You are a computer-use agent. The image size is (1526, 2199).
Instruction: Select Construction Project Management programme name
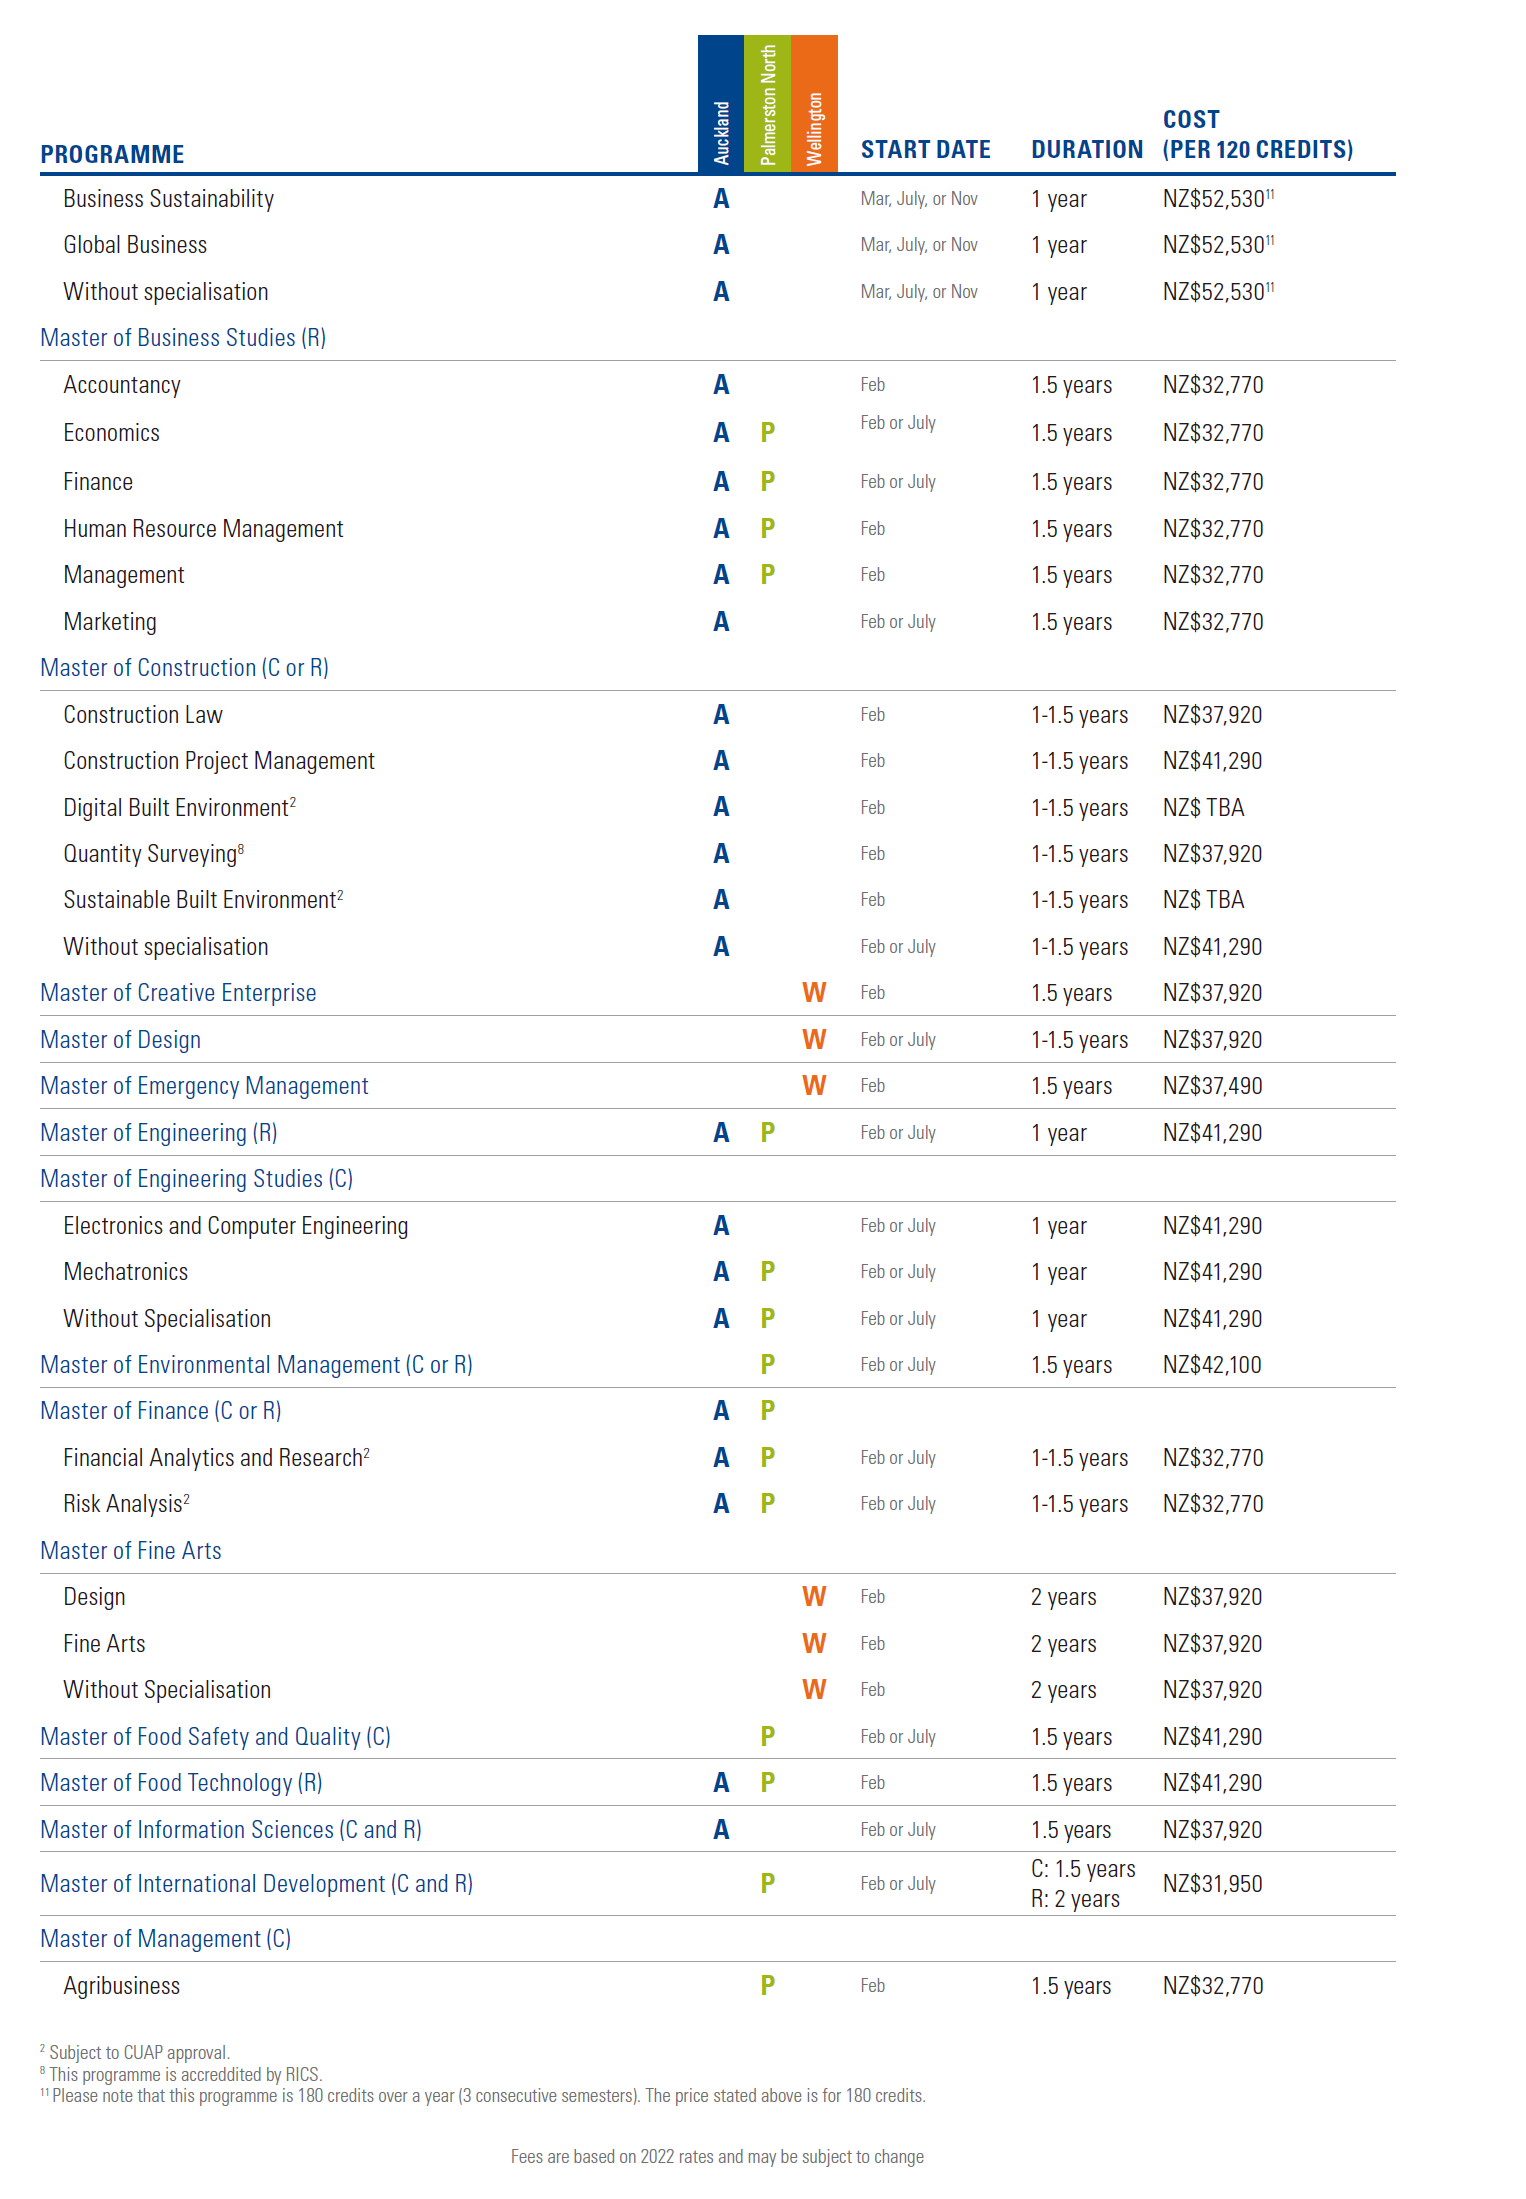219,761
